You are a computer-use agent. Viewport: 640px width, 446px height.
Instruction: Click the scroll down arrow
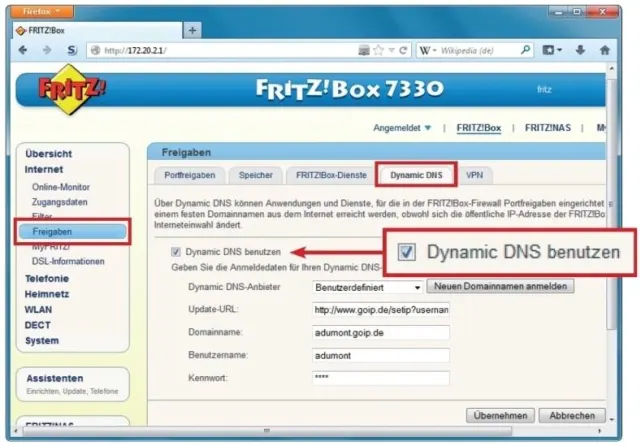(x=611, y=419)
